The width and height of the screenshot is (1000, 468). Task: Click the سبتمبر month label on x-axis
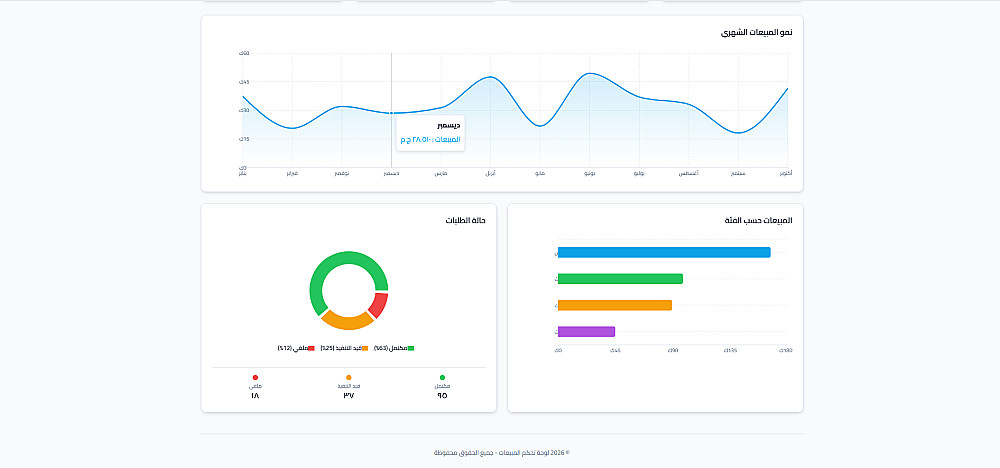(739, 173)
